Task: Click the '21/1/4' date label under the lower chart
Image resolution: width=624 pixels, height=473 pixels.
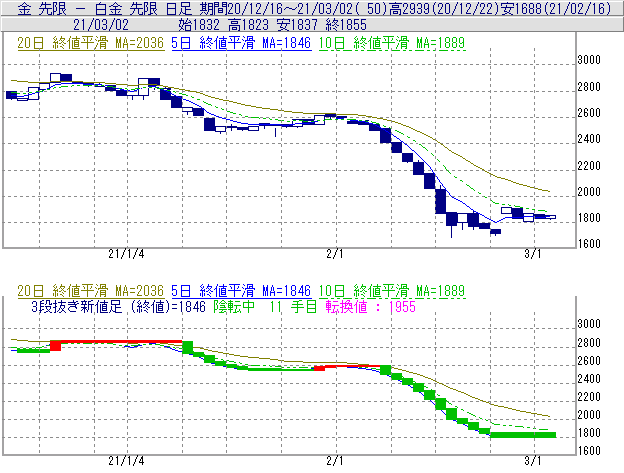Action: [x=126, y=461]
